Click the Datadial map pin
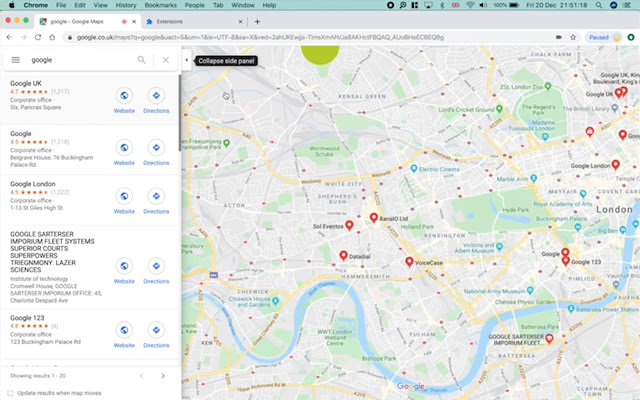 click(x=343, y=256)
